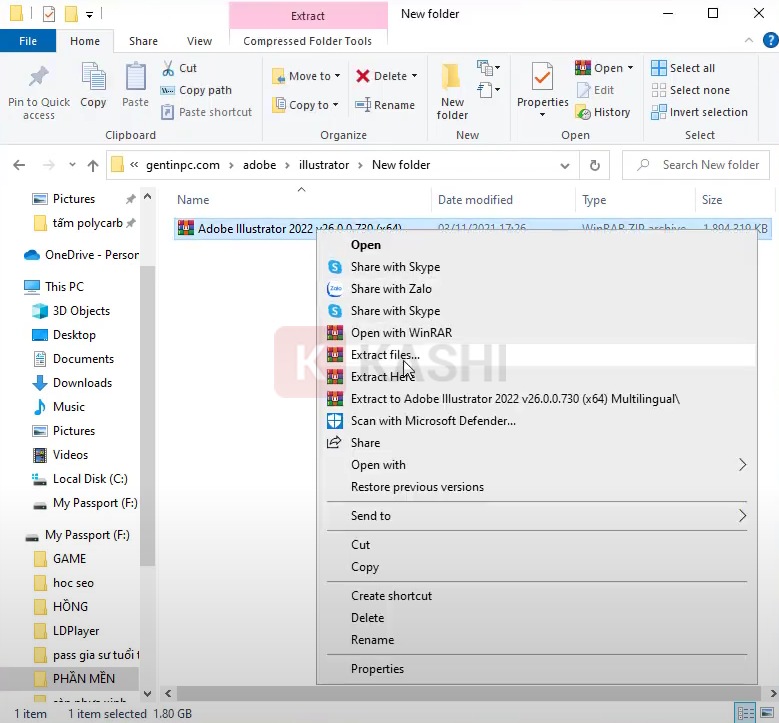Open the New item dropdown icon
This screenshot has width=779, height=723.
click(488, 67)
